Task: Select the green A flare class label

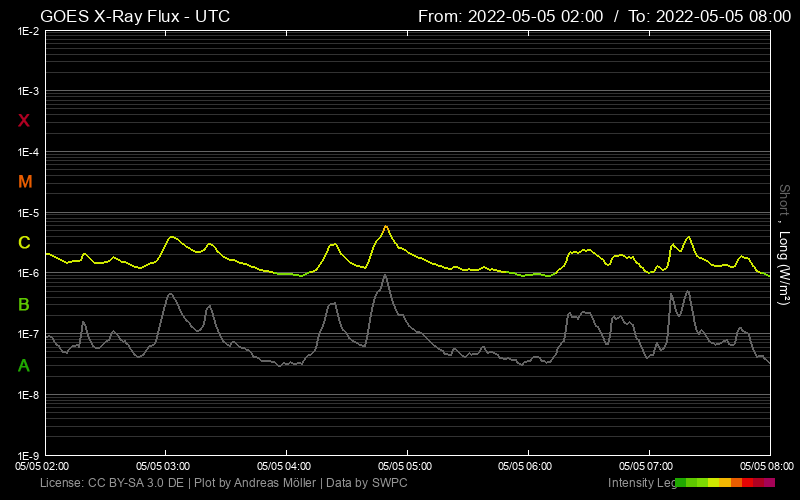Action: click(23, 365)
